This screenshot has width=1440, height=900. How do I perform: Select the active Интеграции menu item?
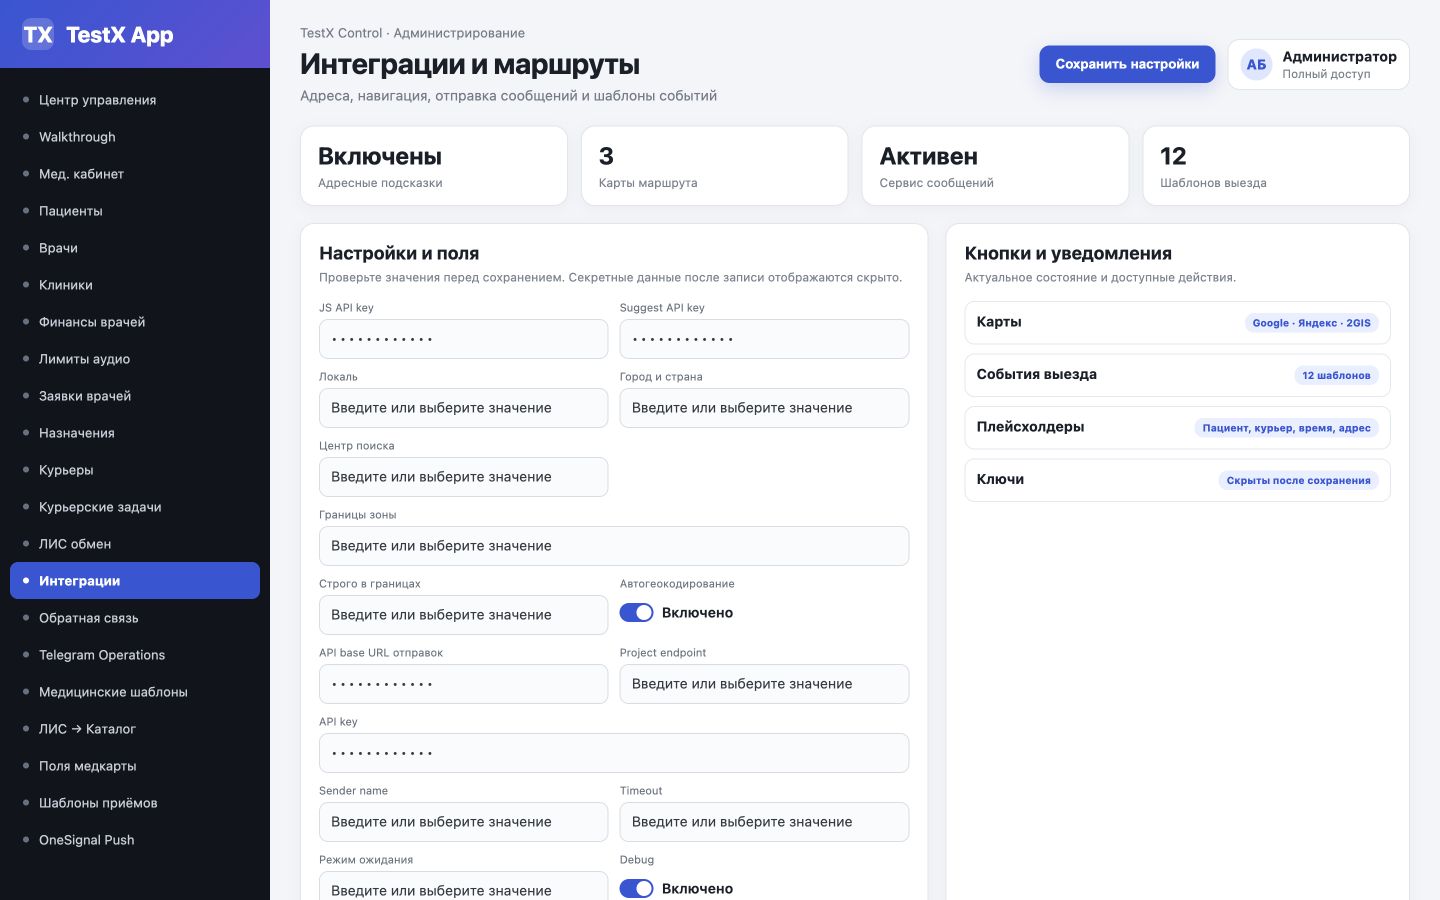135,581
